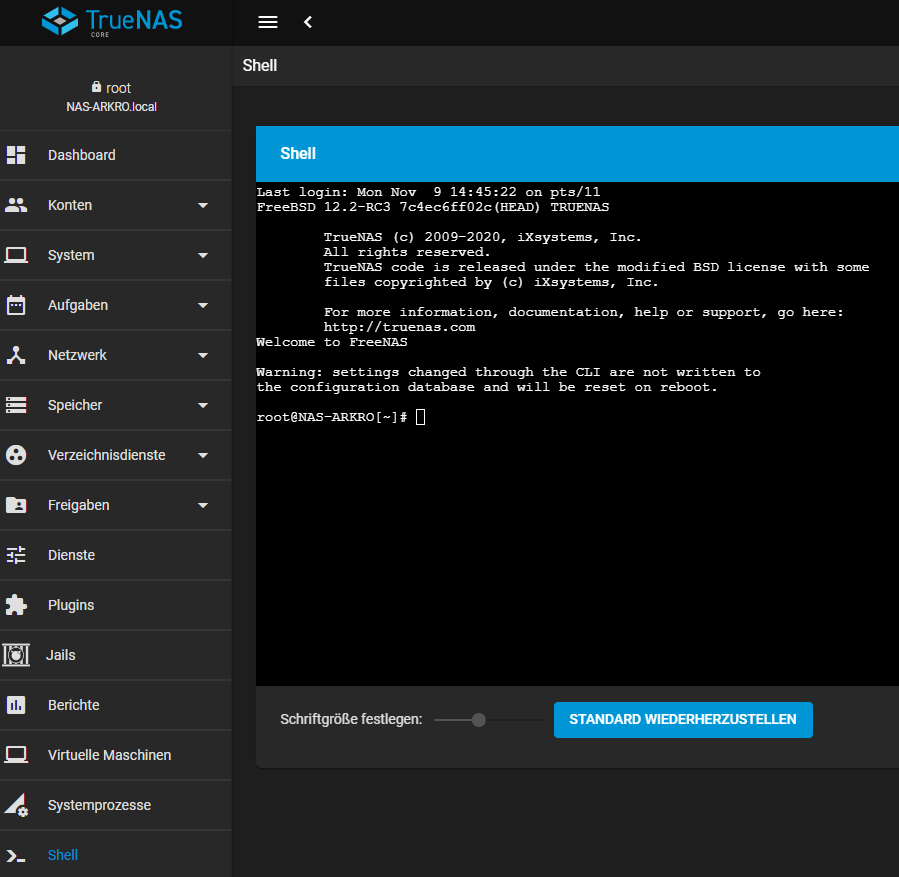Collapse sidebar with the left chevron
The image size is (899, 877).
coord(308,22)
